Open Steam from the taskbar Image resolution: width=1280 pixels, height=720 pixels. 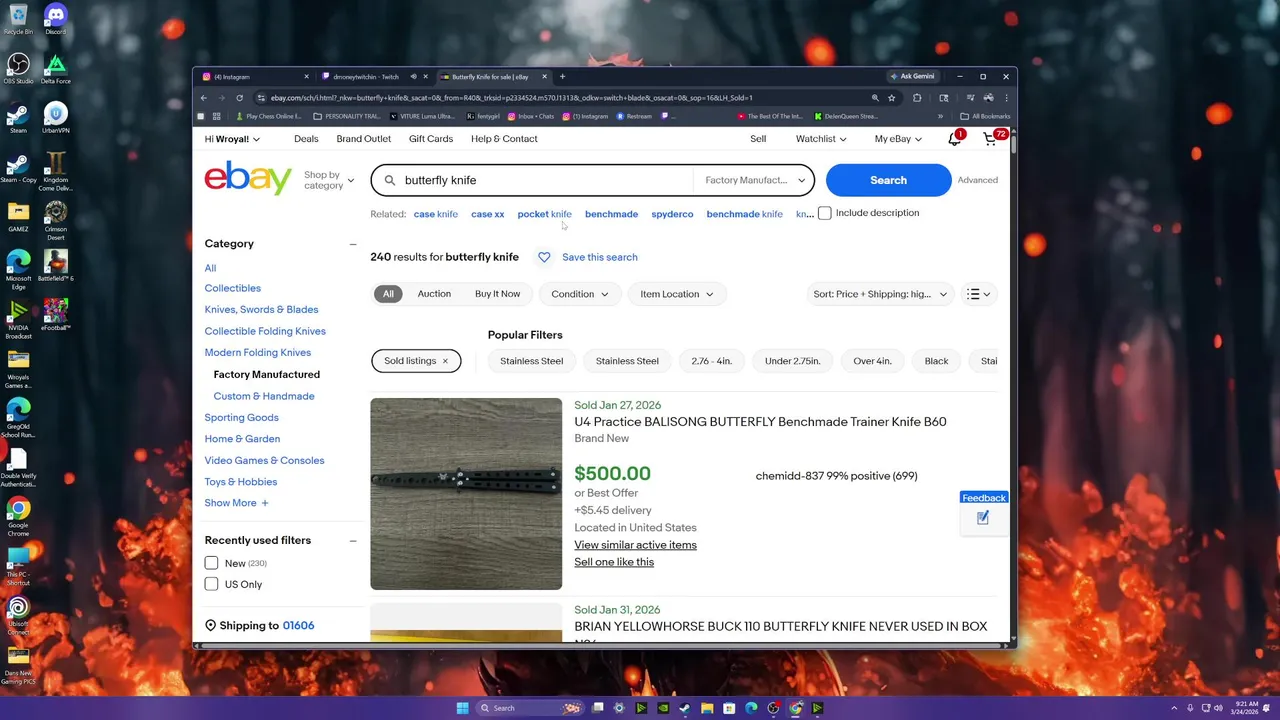(x=685, y=708)
